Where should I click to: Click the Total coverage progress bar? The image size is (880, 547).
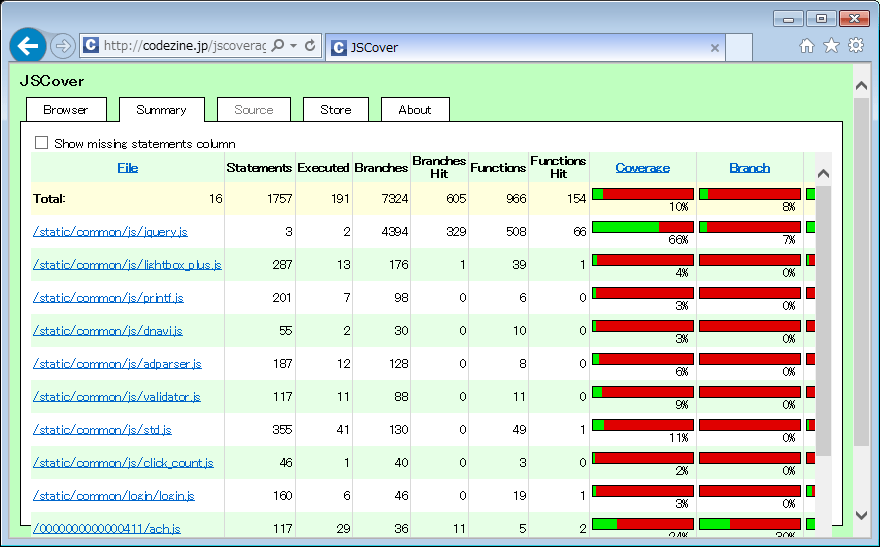point(642,194)
